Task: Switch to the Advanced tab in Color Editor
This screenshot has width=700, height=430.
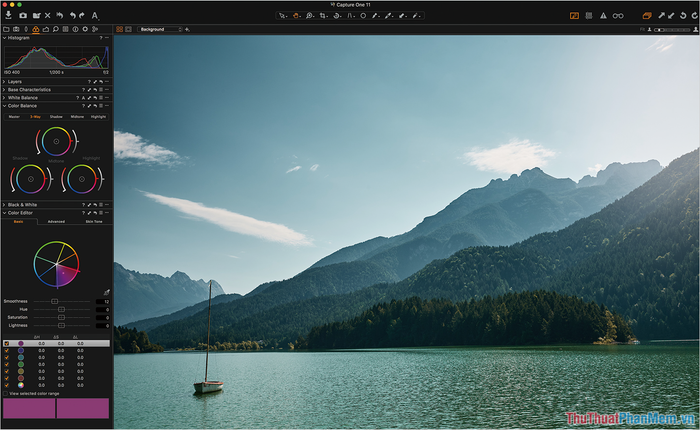Action: (x=56, y=221)
